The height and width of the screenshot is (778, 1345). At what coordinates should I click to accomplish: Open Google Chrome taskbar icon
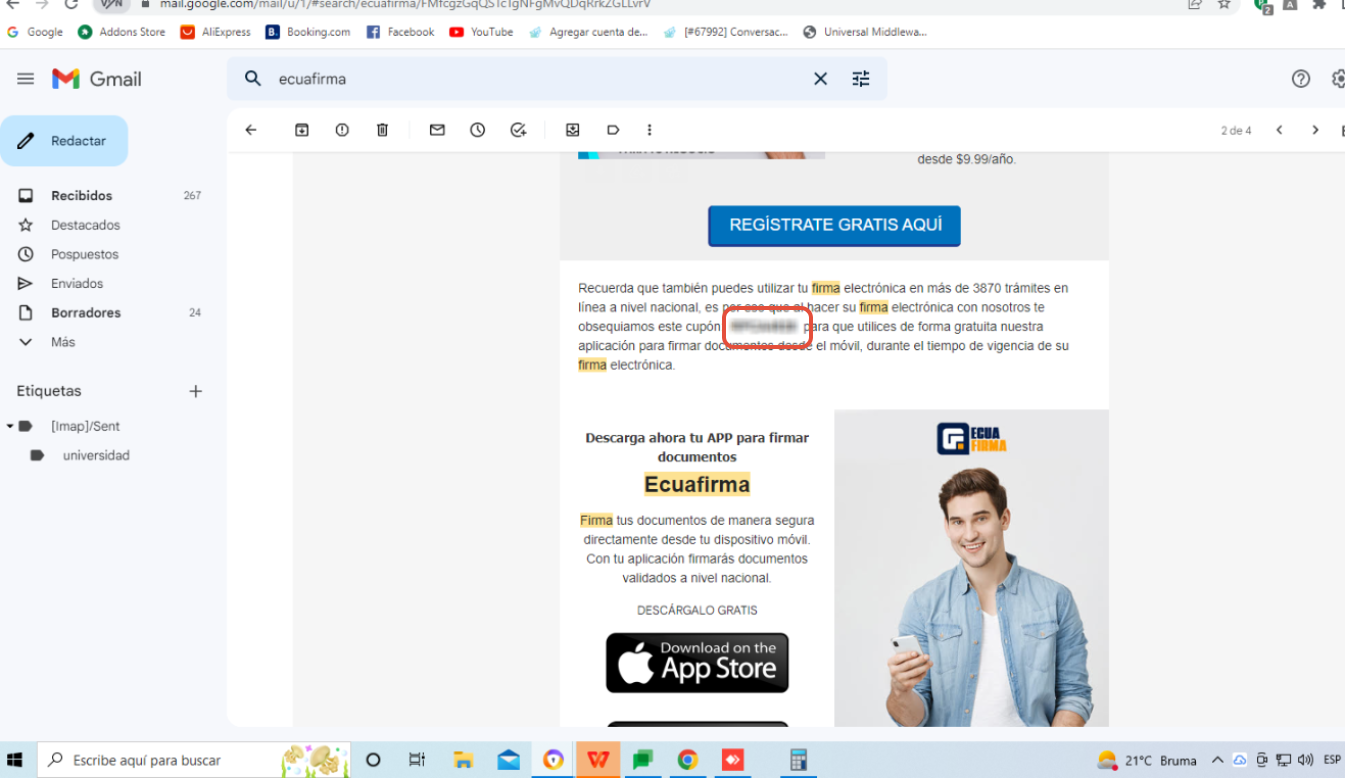pyautogui.click(x=687, y=760)
